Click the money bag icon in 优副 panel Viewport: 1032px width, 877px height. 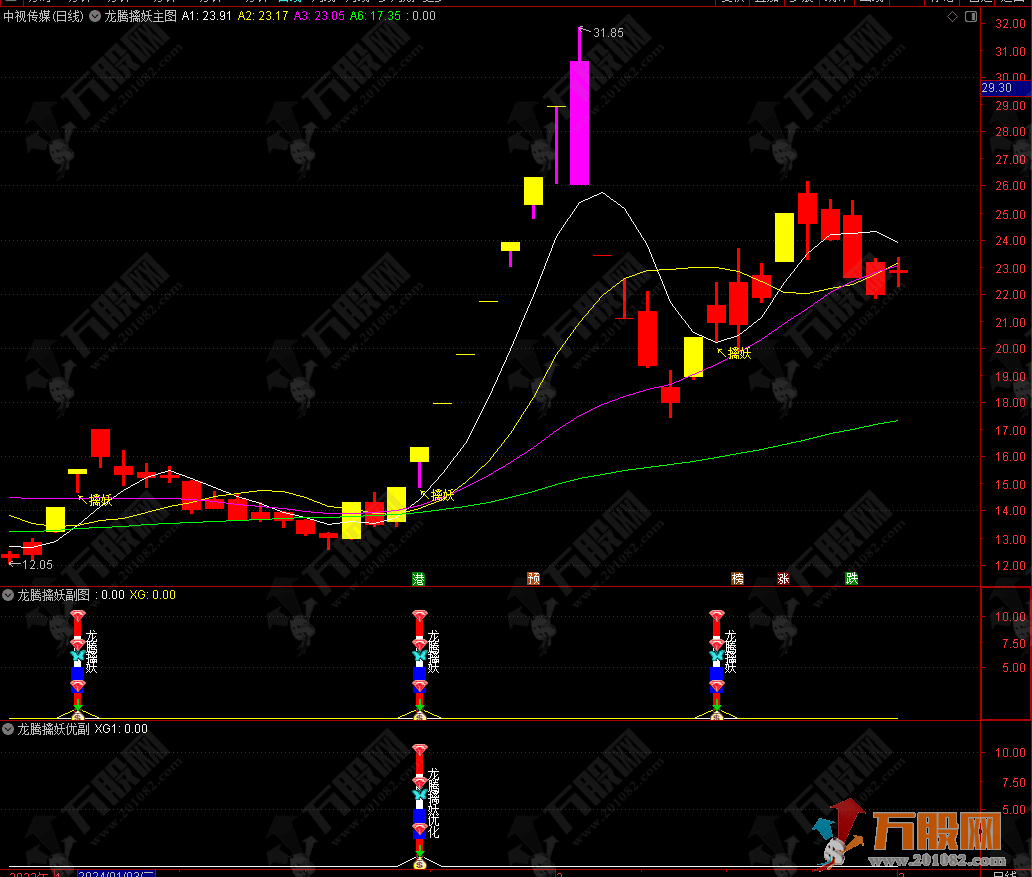420,863
